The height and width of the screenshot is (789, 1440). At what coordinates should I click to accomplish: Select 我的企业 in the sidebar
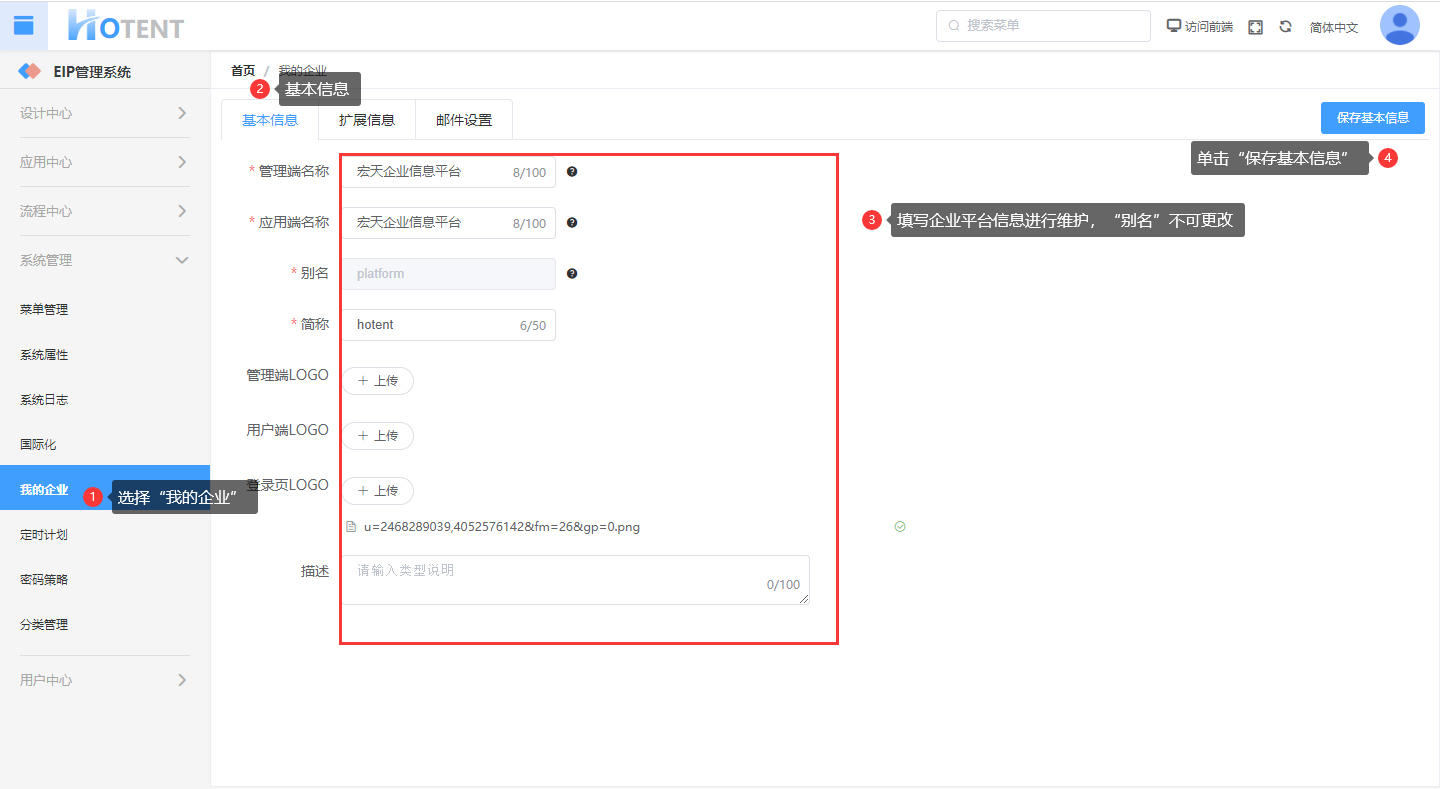pyautogui.click(x=105, y=490)
